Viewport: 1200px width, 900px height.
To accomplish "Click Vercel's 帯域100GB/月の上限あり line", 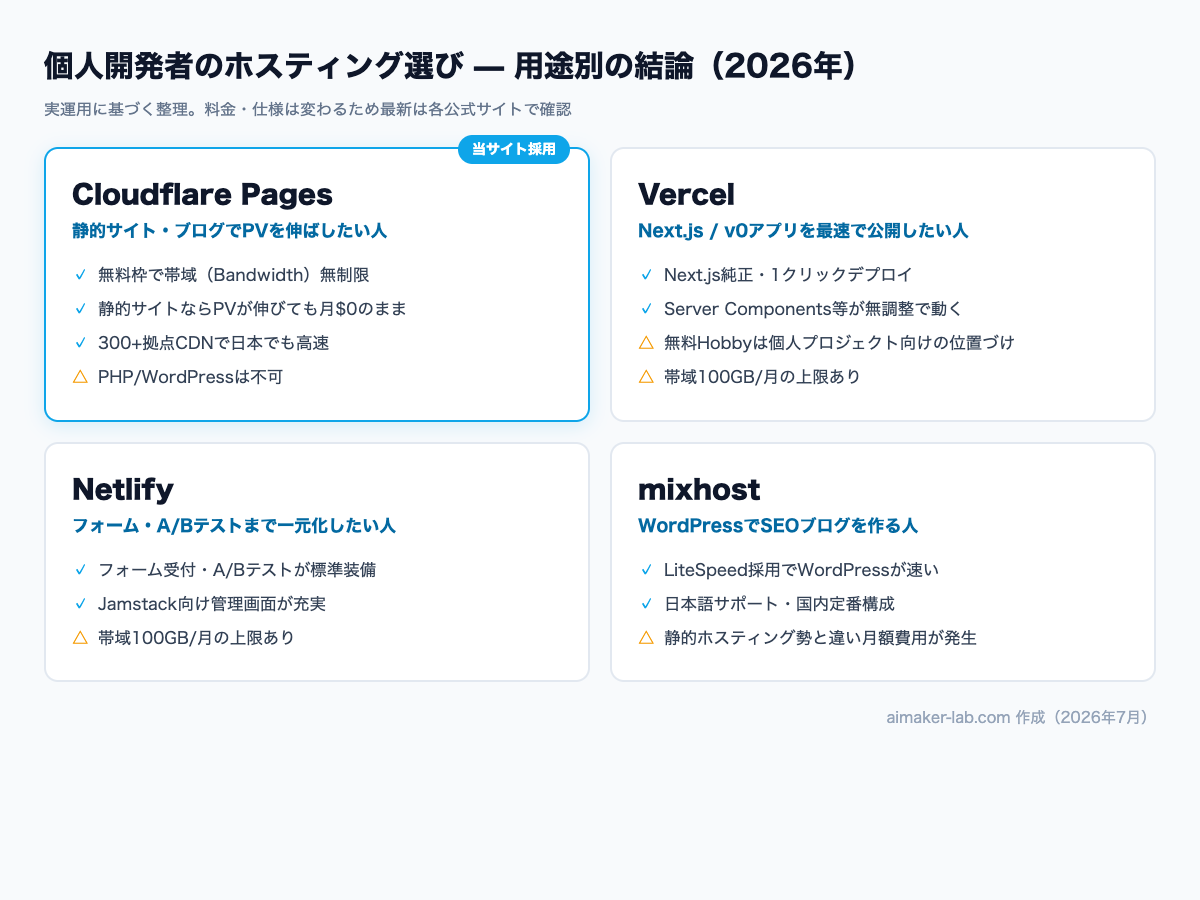I will (762, 377).
